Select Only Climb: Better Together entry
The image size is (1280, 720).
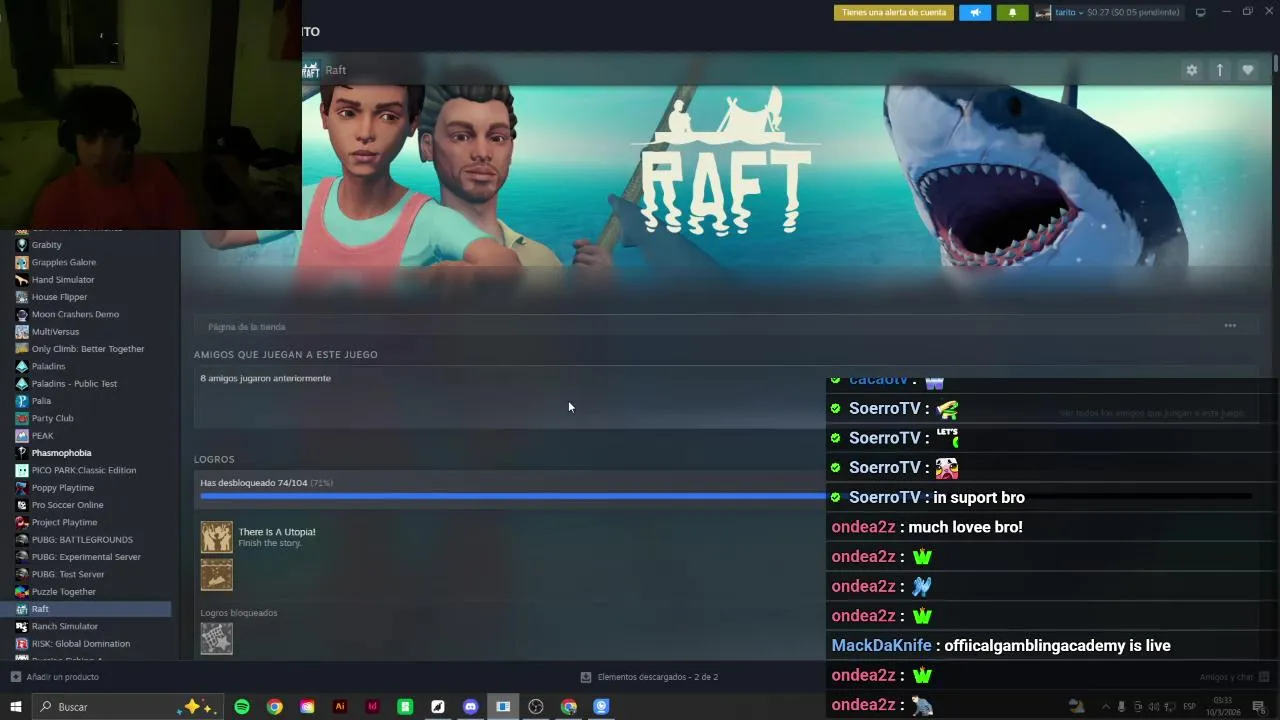click(x=88, y=349)
